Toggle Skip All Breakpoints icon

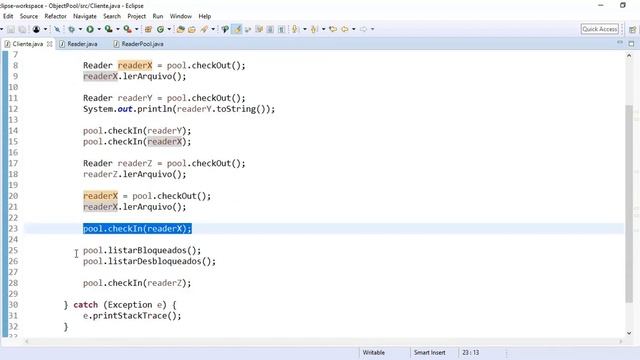tap(57, 29)
